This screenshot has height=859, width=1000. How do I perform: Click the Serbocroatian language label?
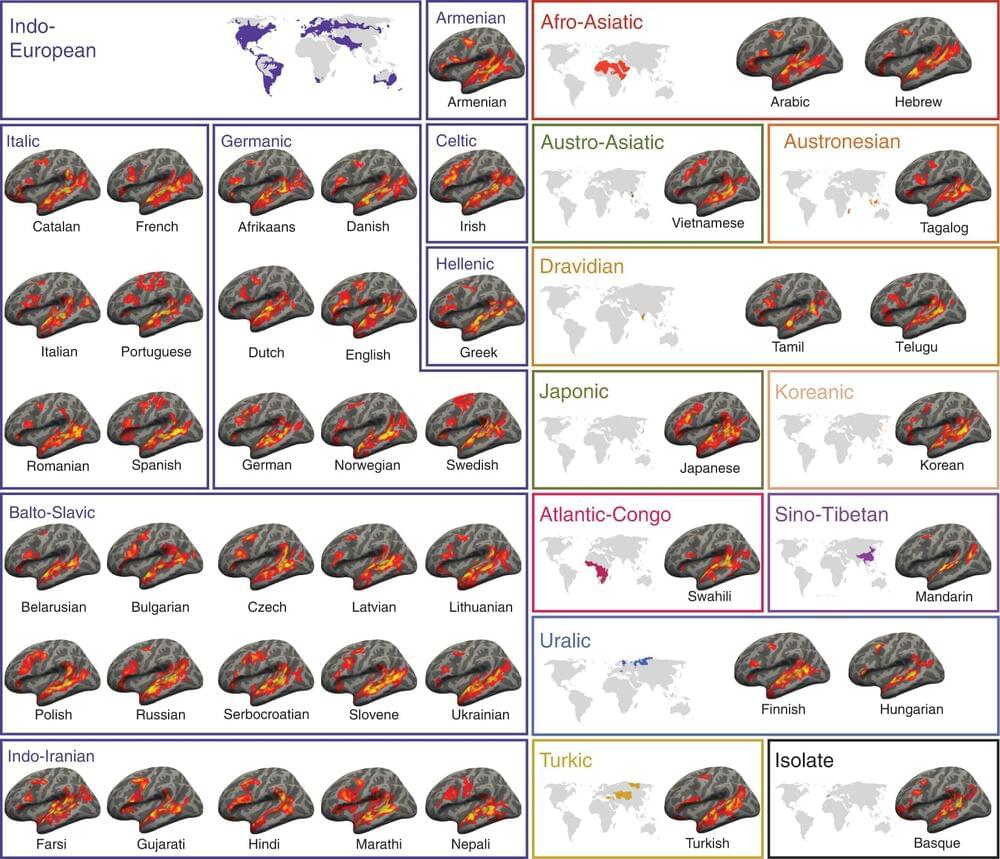(264, 714)
